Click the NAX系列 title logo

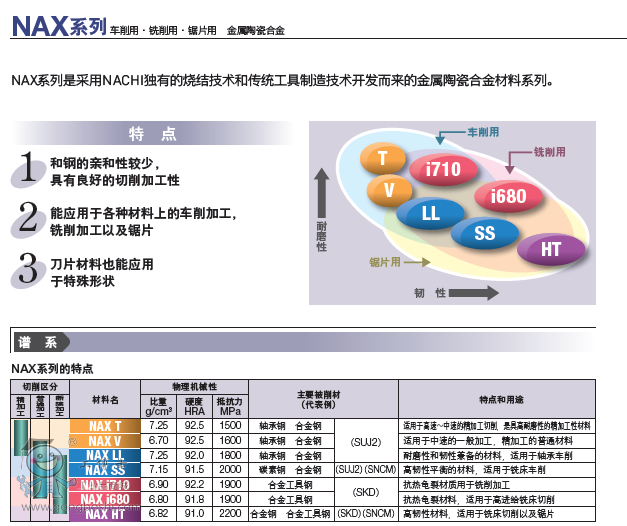pos(59,26)
